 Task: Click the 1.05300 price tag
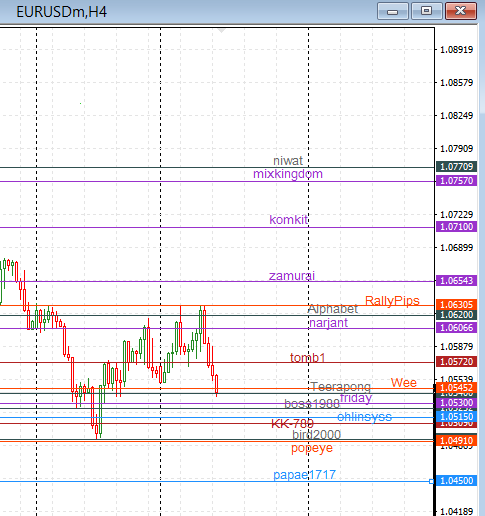456,403
